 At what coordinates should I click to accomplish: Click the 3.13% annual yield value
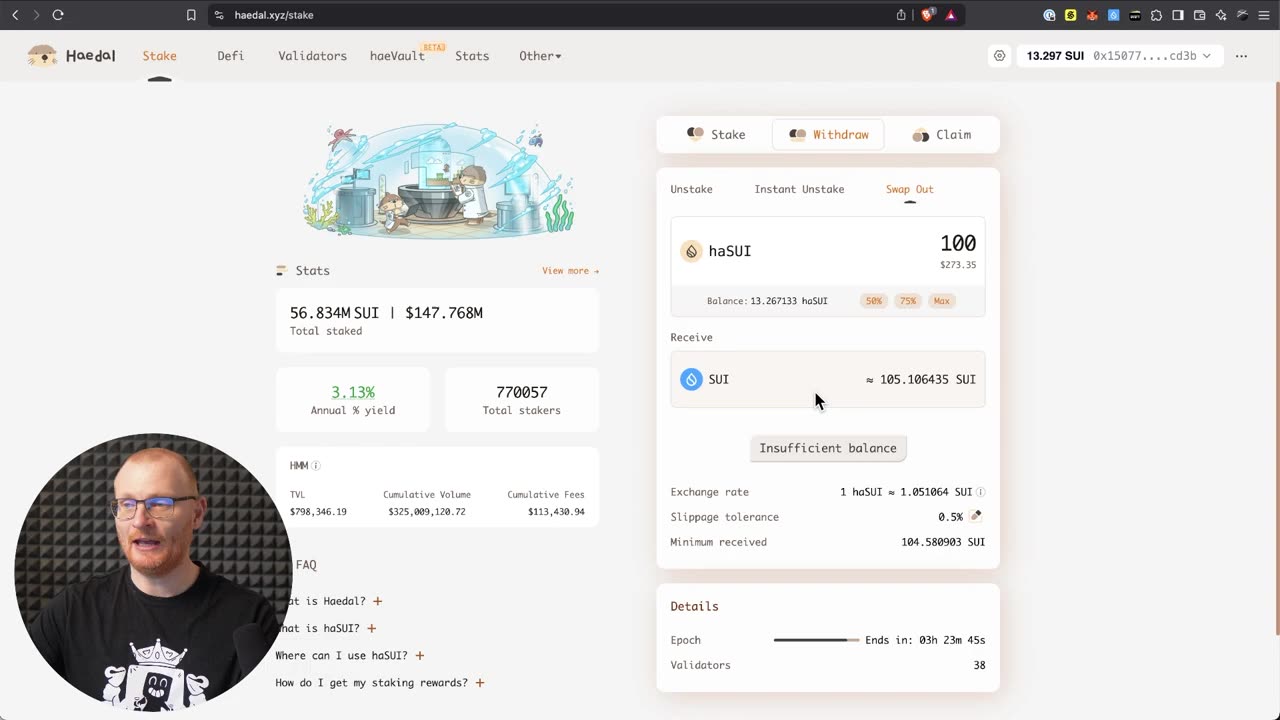click(x=353, y=392)
